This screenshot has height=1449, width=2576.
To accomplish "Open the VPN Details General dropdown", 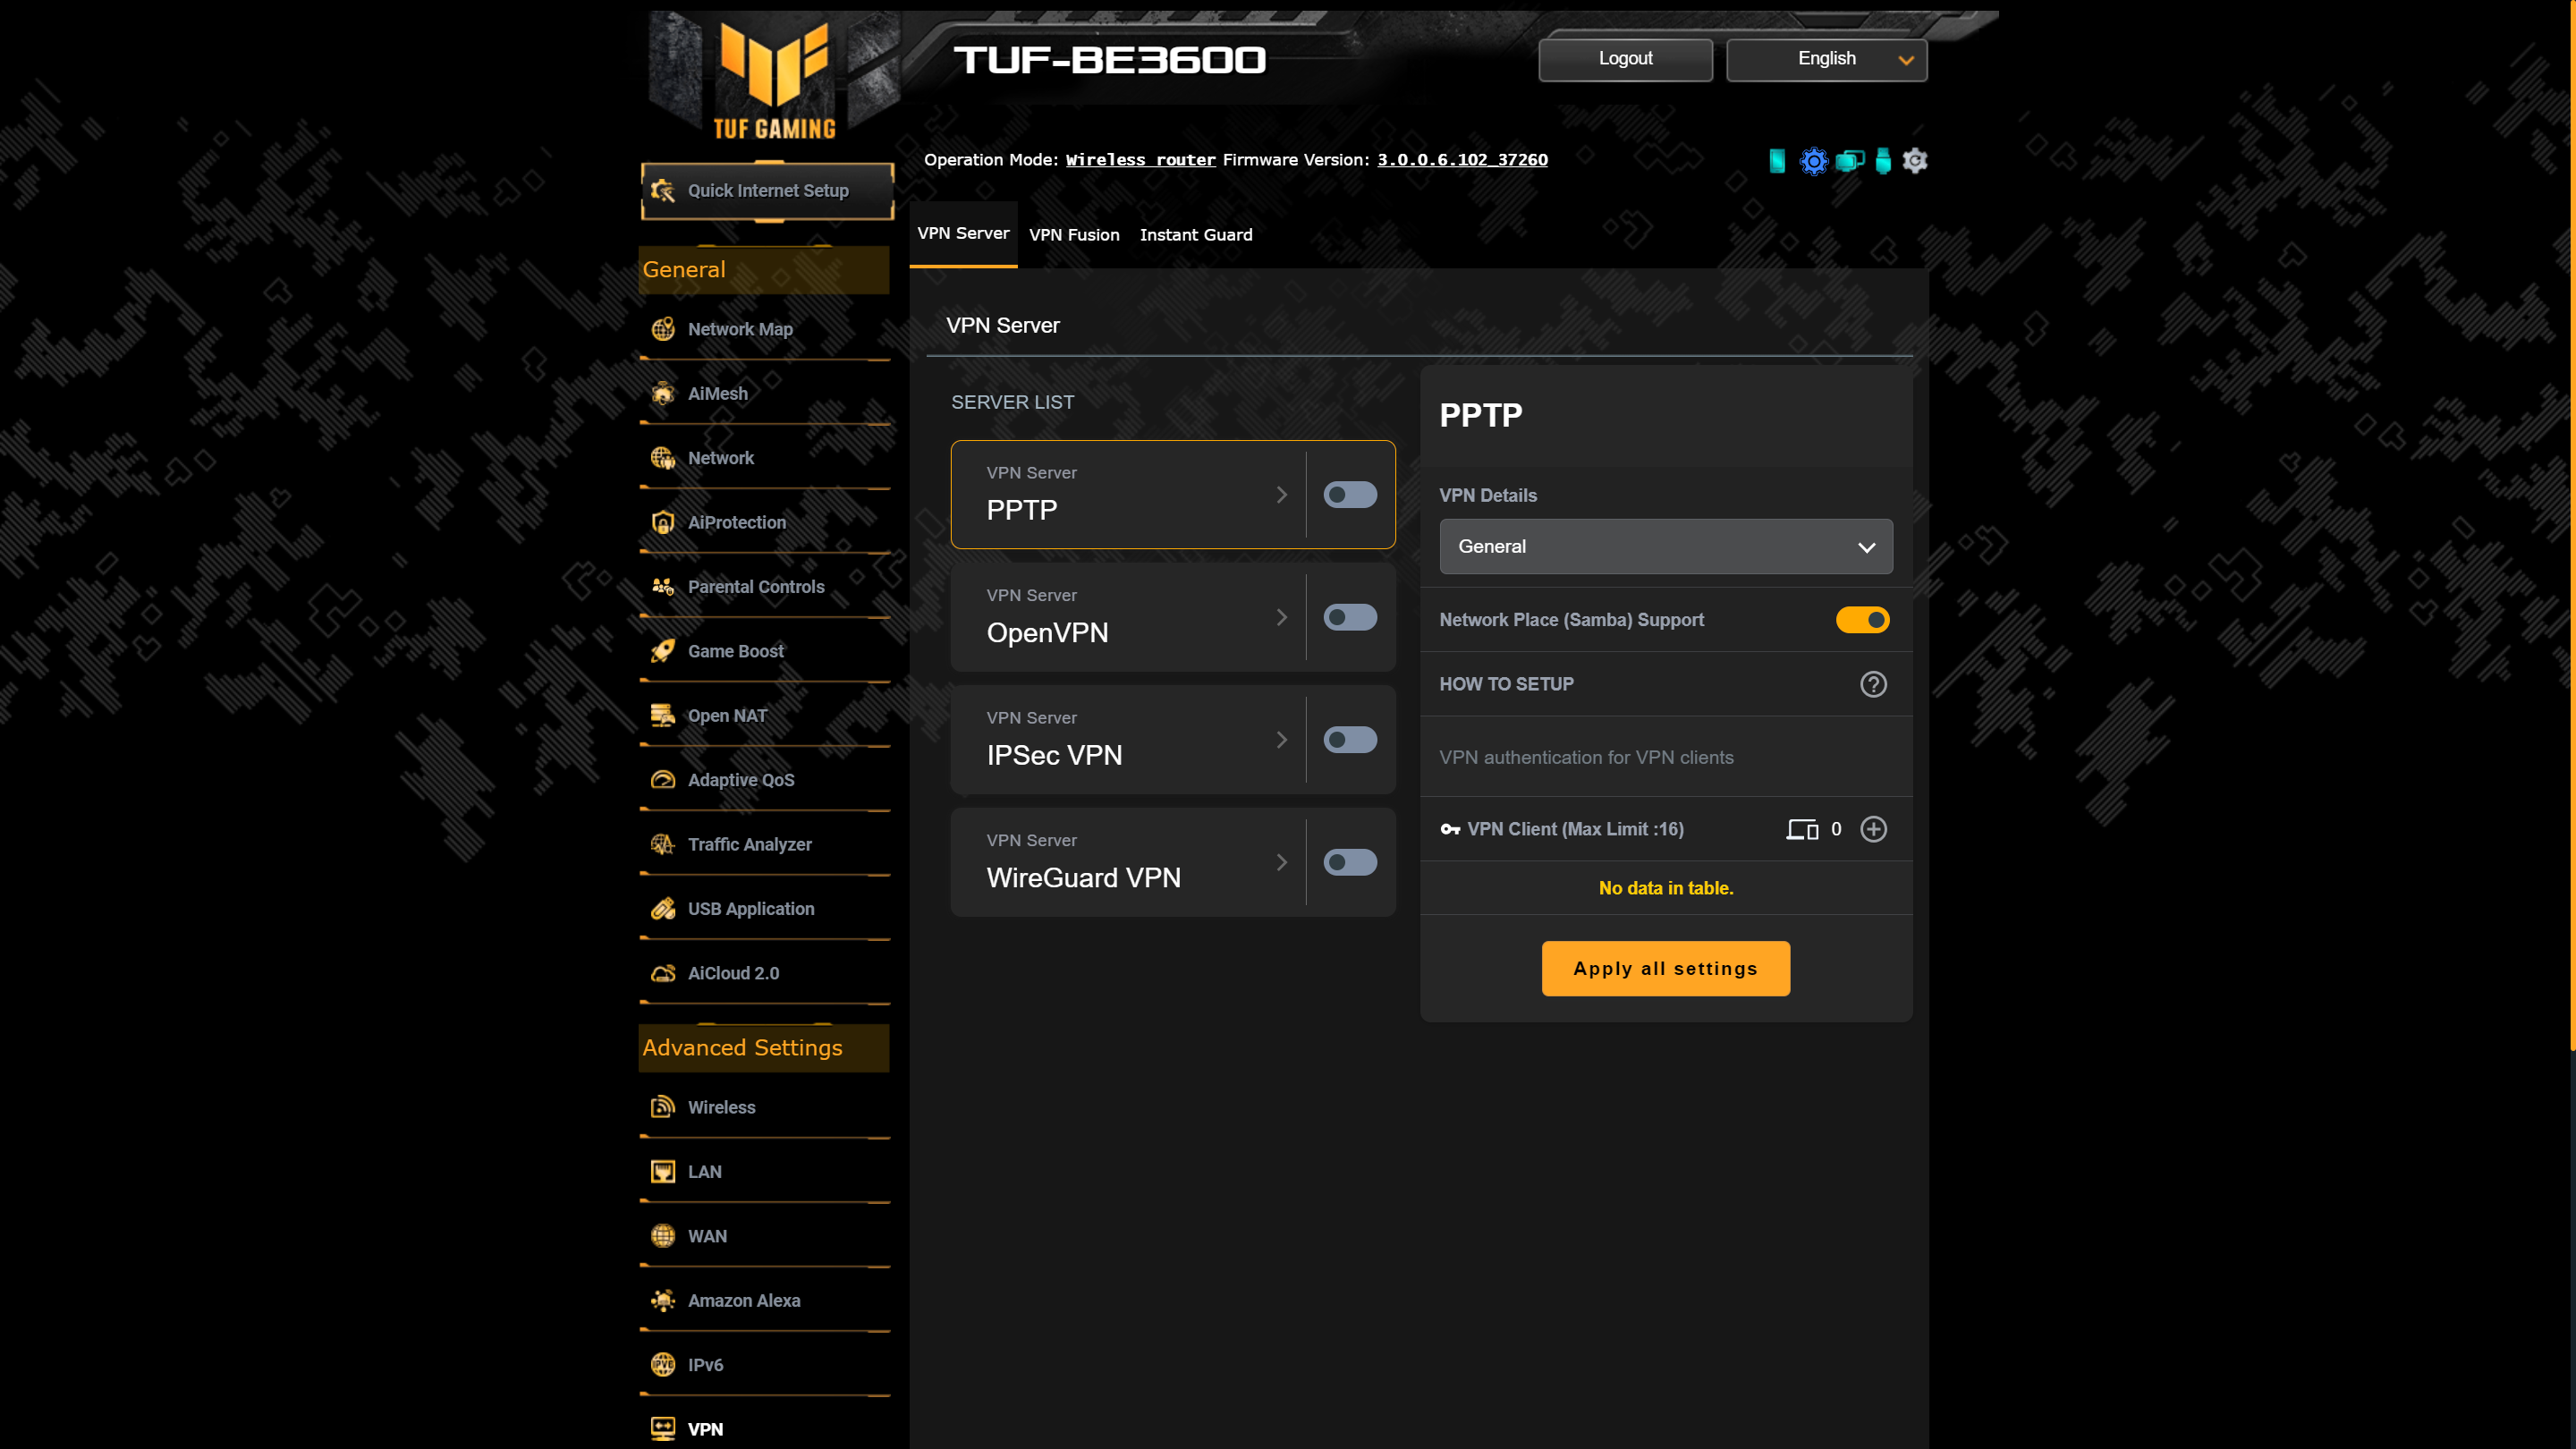I will click(x=1663, y=545).
